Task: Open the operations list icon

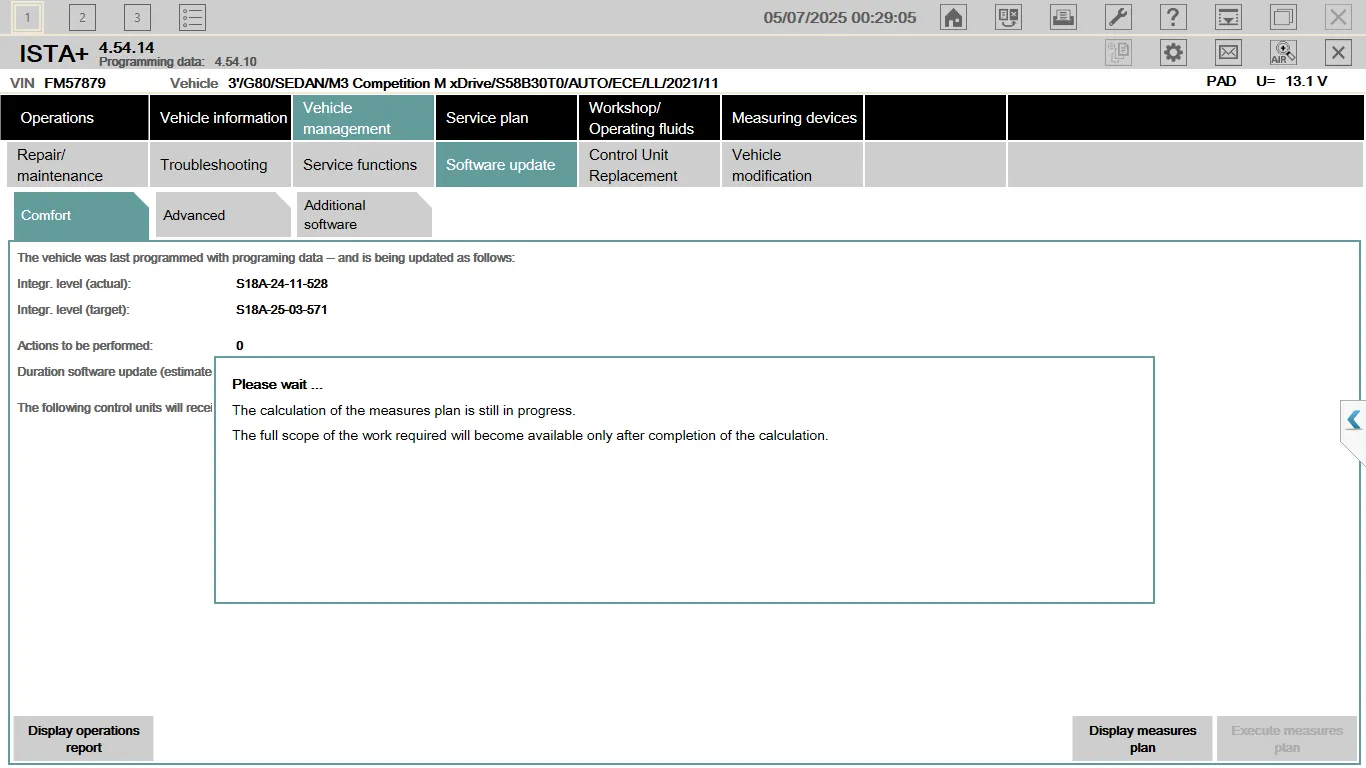Action: coord(192,17)
